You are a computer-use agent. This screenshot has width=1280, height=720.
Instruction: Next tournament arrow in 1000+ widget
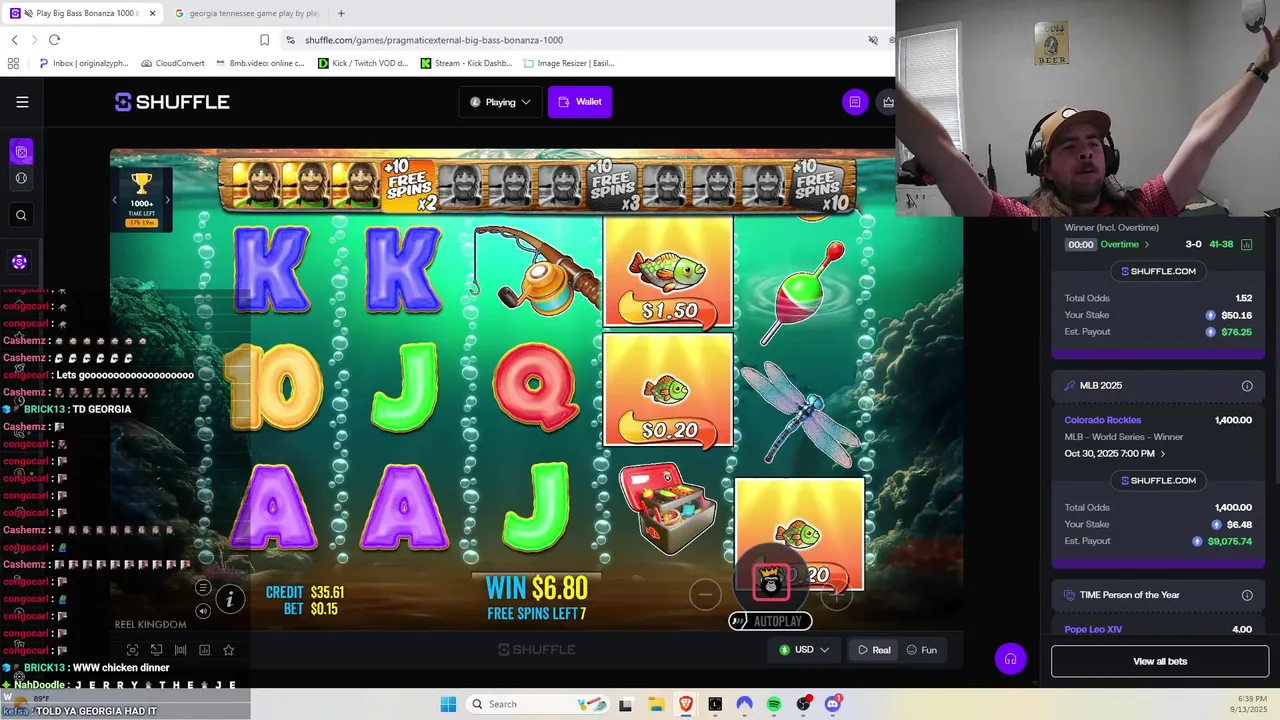167,200
